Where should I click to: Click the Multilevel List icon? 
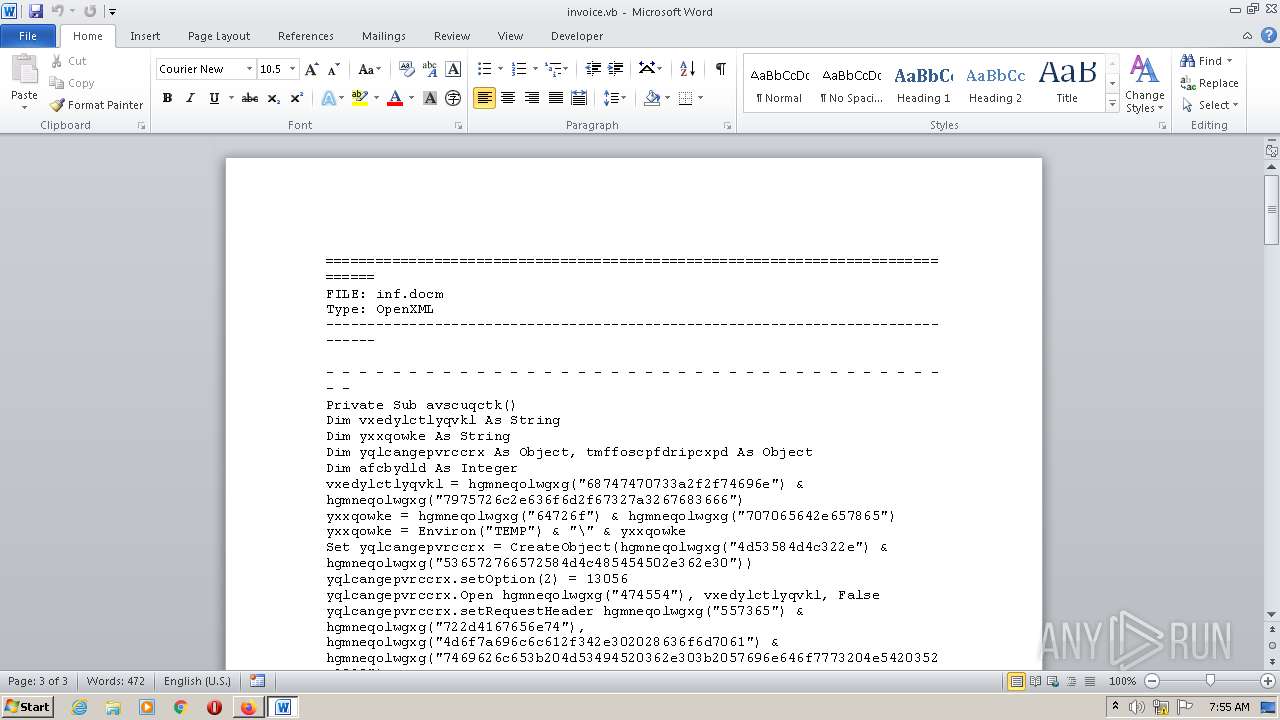pyautogui.click(x=553, y=69)
